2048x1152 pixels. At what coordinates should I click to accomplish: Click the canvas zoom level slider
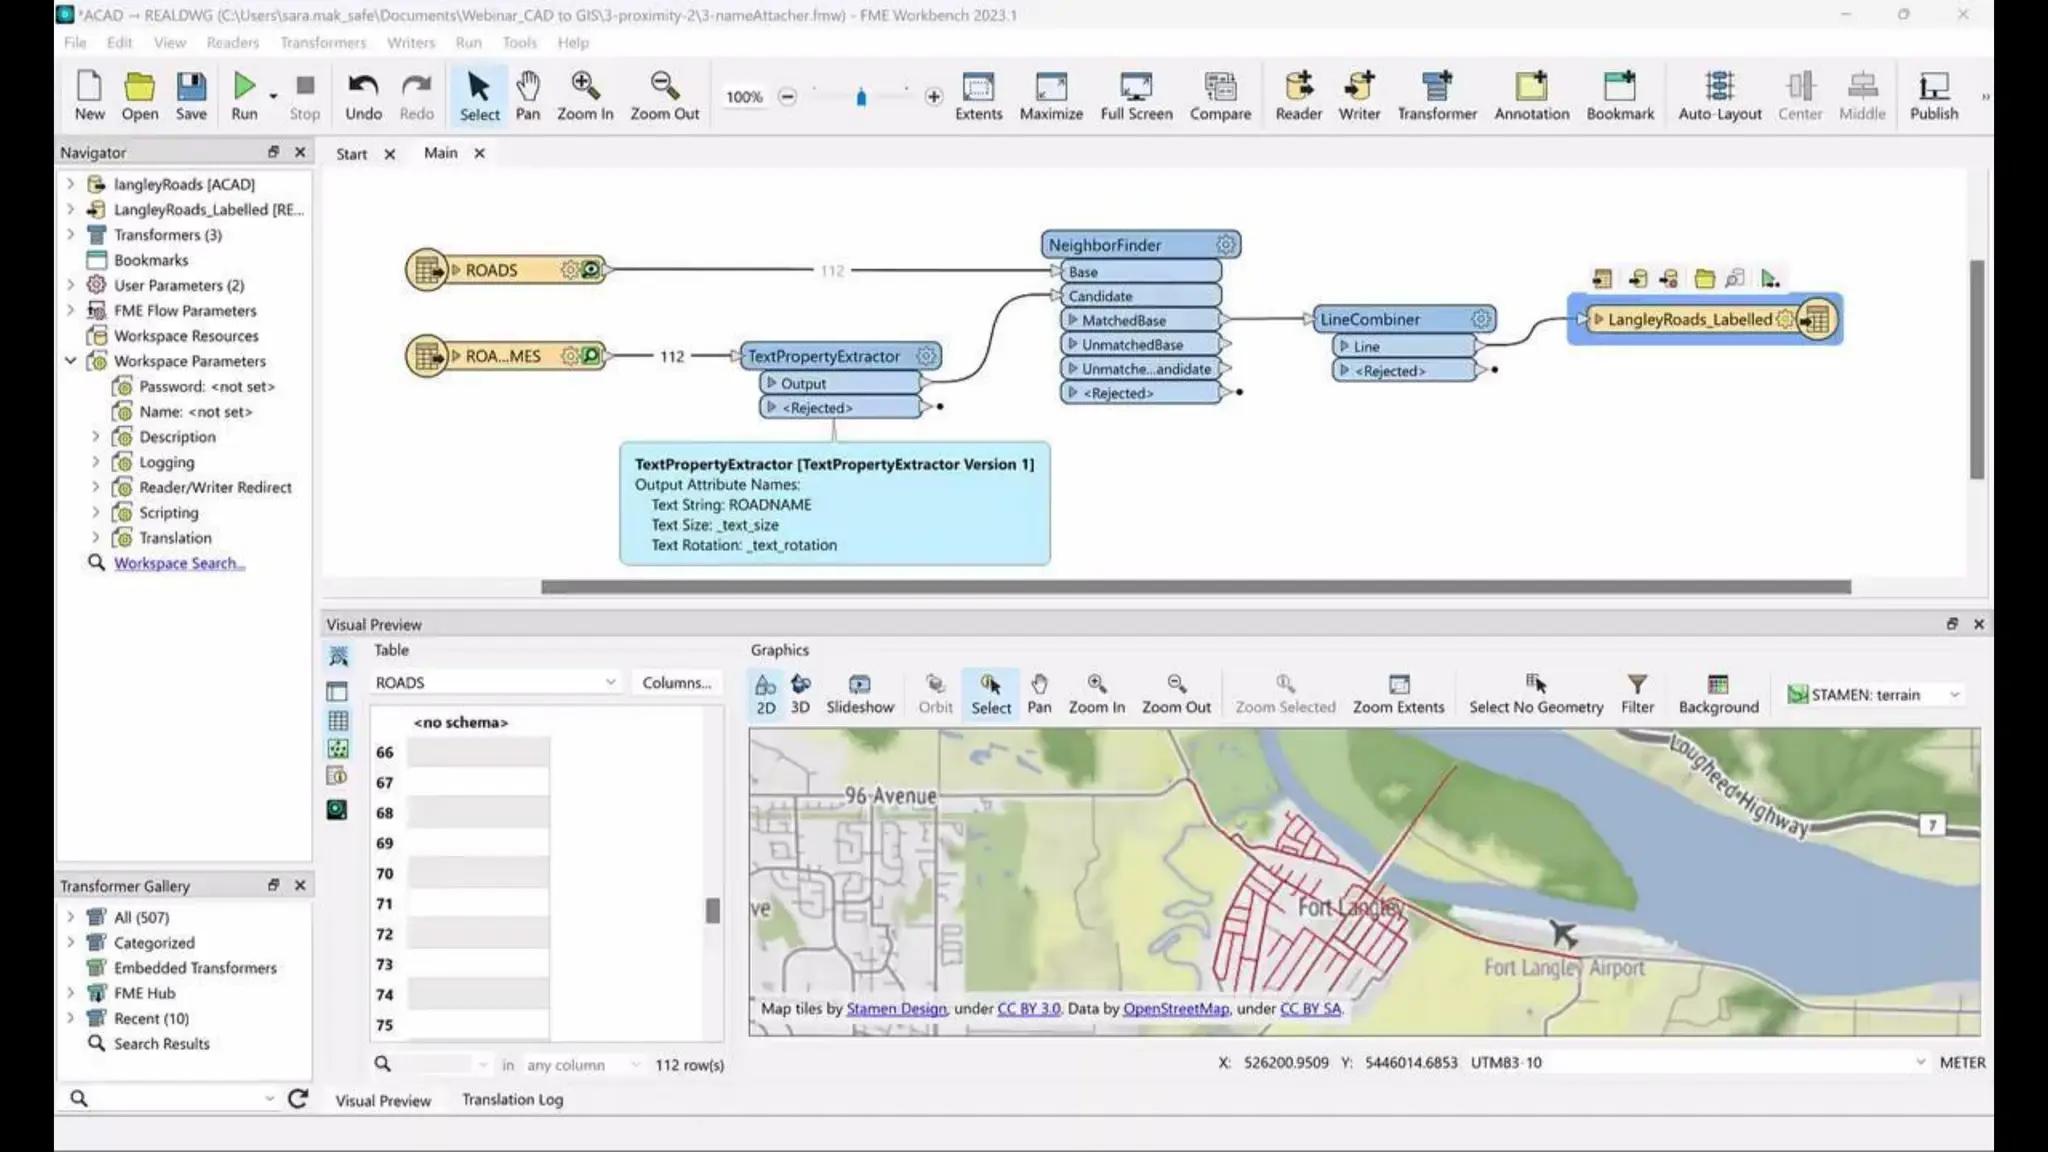(x=861, y=97)
